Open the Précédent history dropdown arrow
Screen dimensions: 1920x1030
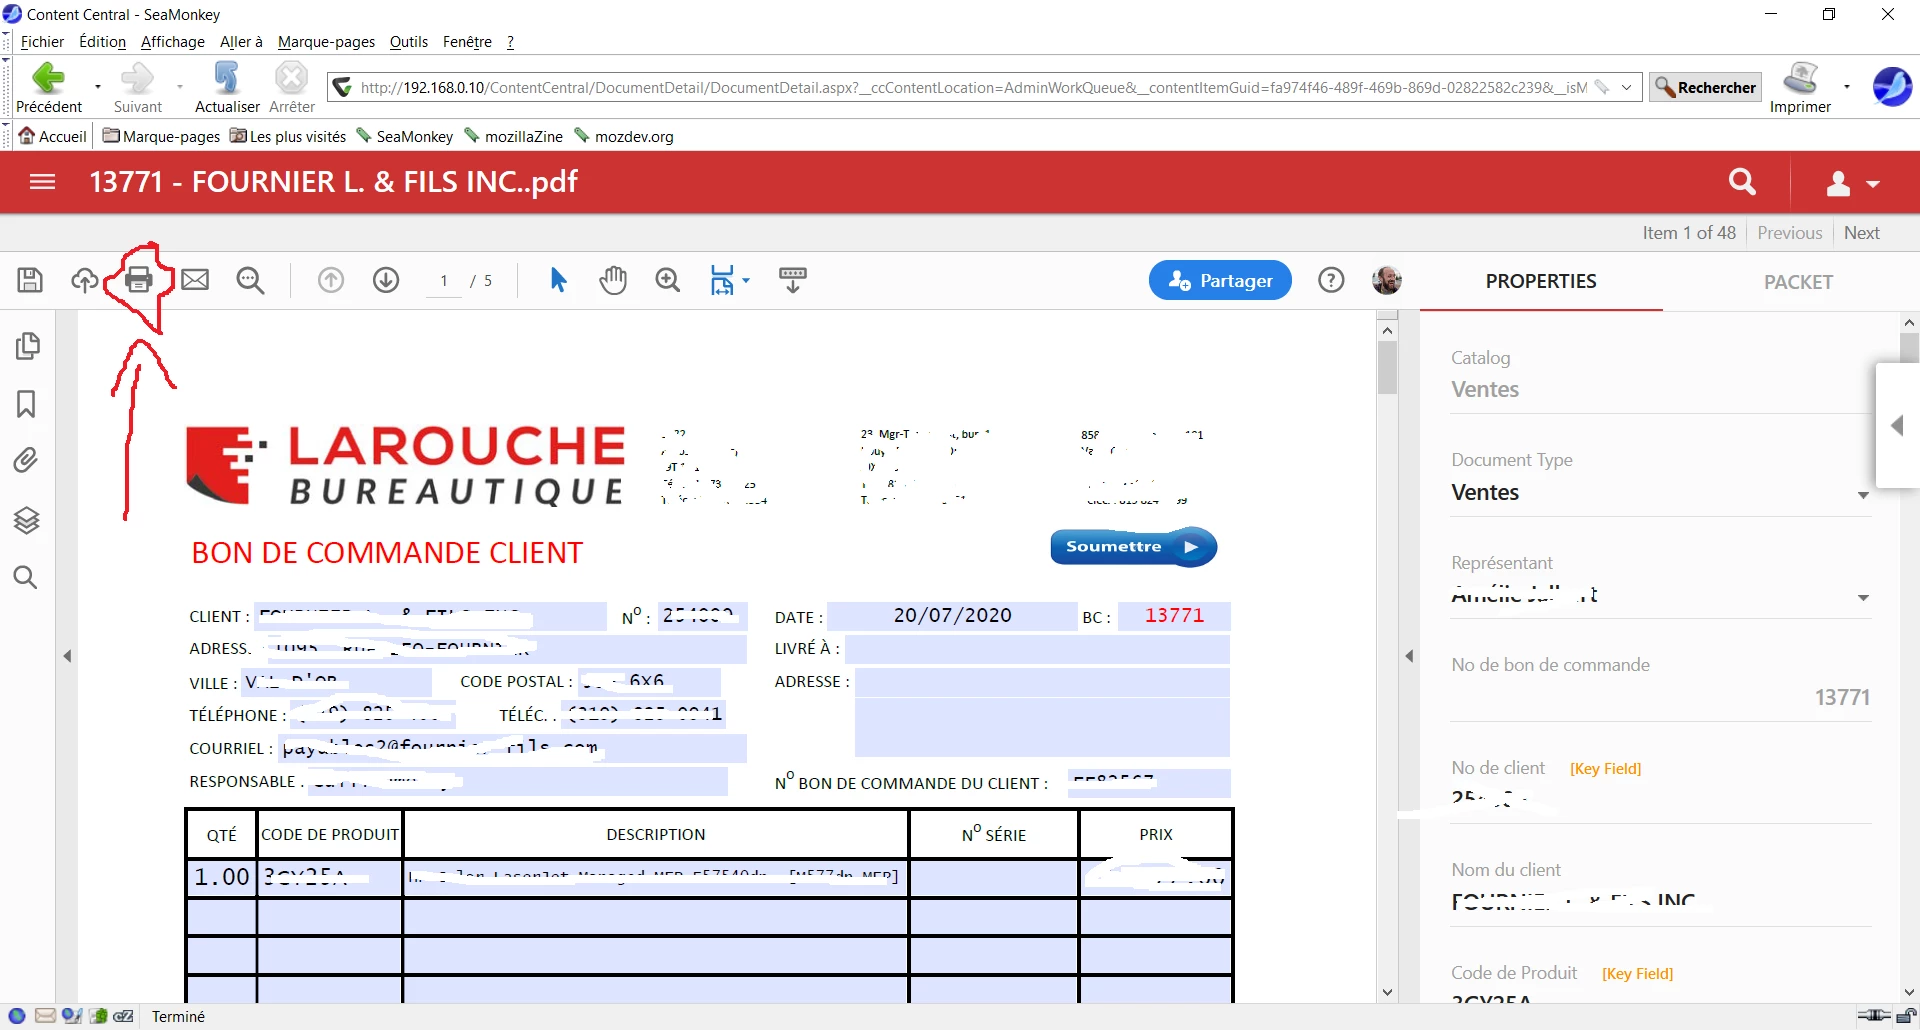point(97,87)
